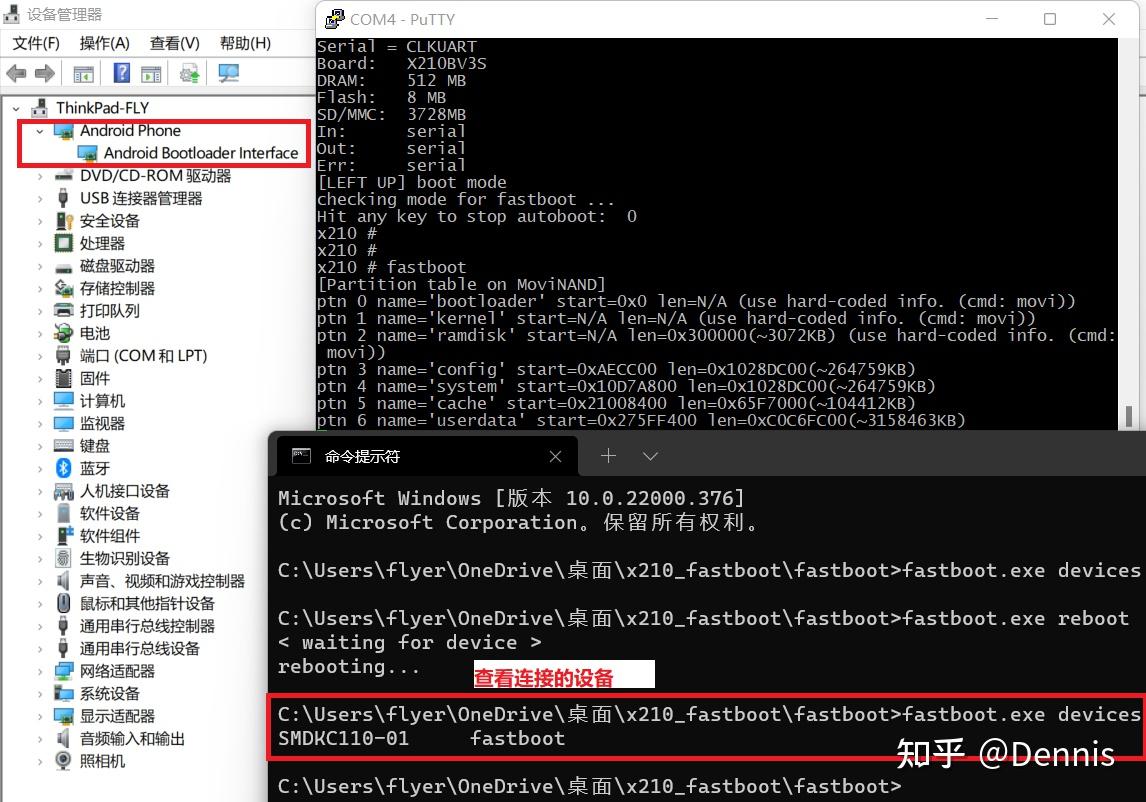
Task: Click the Command Prompt icon on the terminal tab
Action: 301,455
